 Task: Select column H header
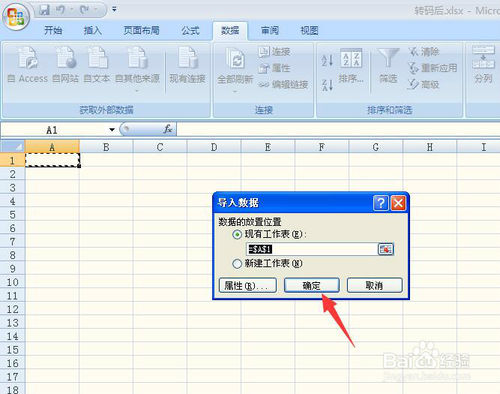coord(430,147)
